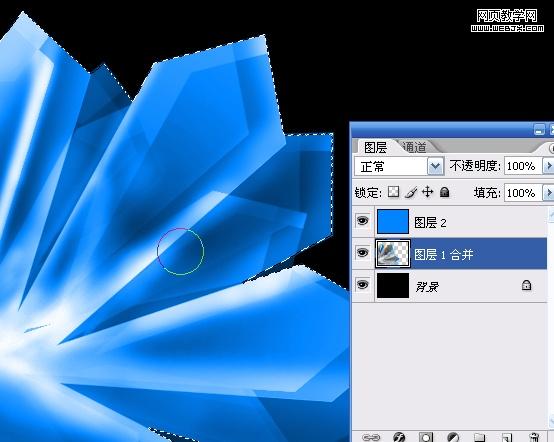Click the lock icon on 背景 layer
This screenshot has height=442, width=554.
point(526,285)
